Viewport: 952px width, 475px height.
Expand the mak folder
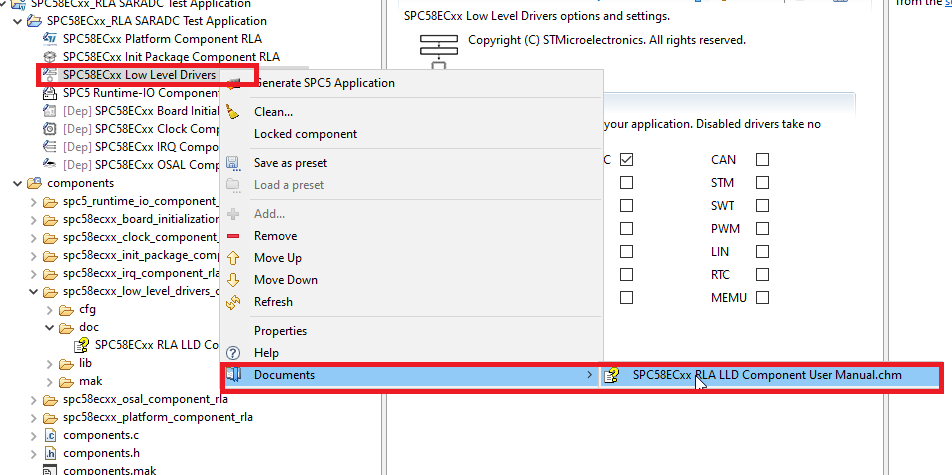click(50, 381)
